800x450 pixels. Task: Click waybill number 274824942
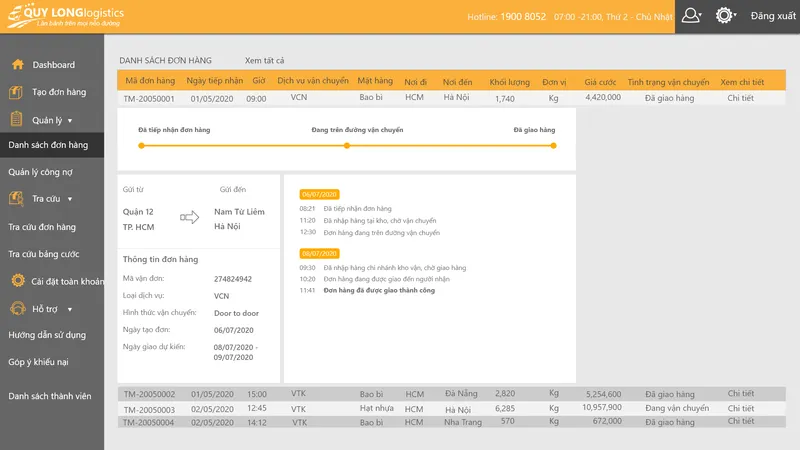pyautogui.click(x=233, y=279)
